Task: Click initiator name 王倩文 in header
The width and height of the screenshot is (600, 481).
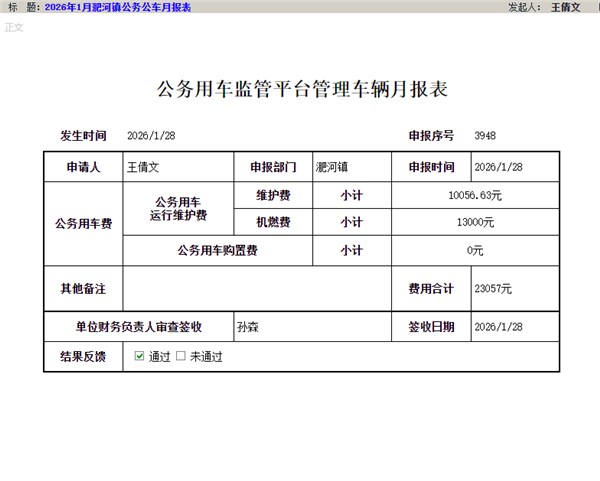Action: (565, 7)
